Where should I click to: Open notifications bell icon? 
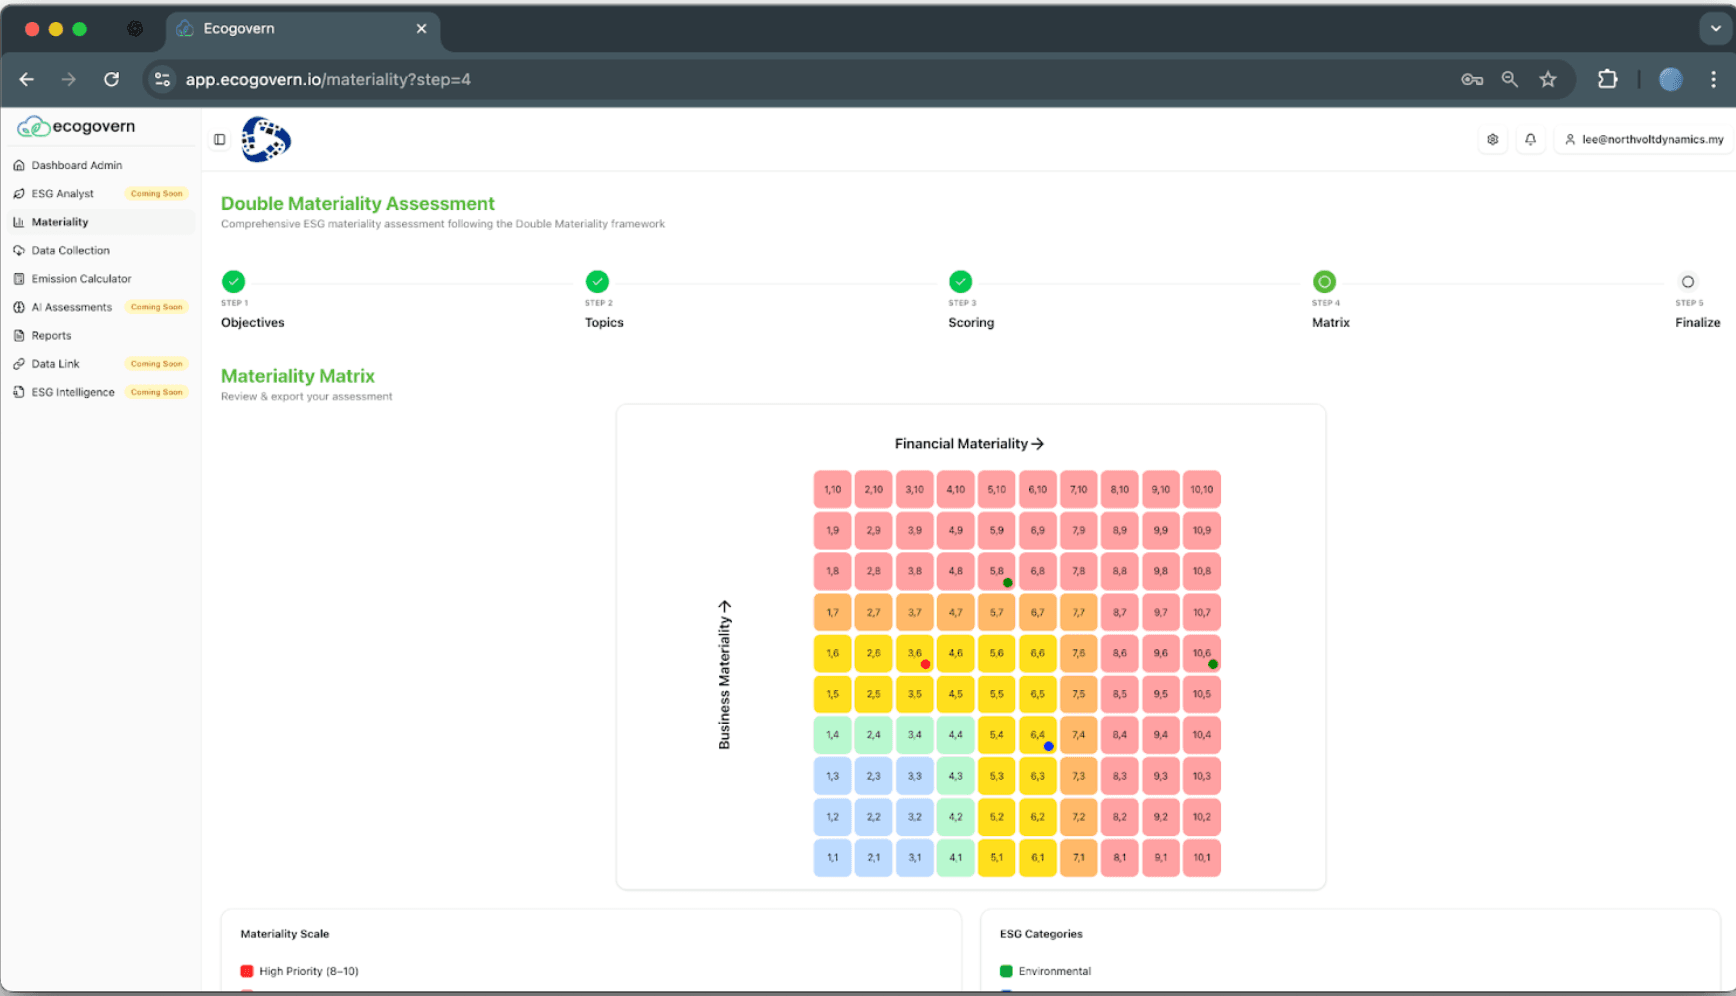[x=1530, y=140]
